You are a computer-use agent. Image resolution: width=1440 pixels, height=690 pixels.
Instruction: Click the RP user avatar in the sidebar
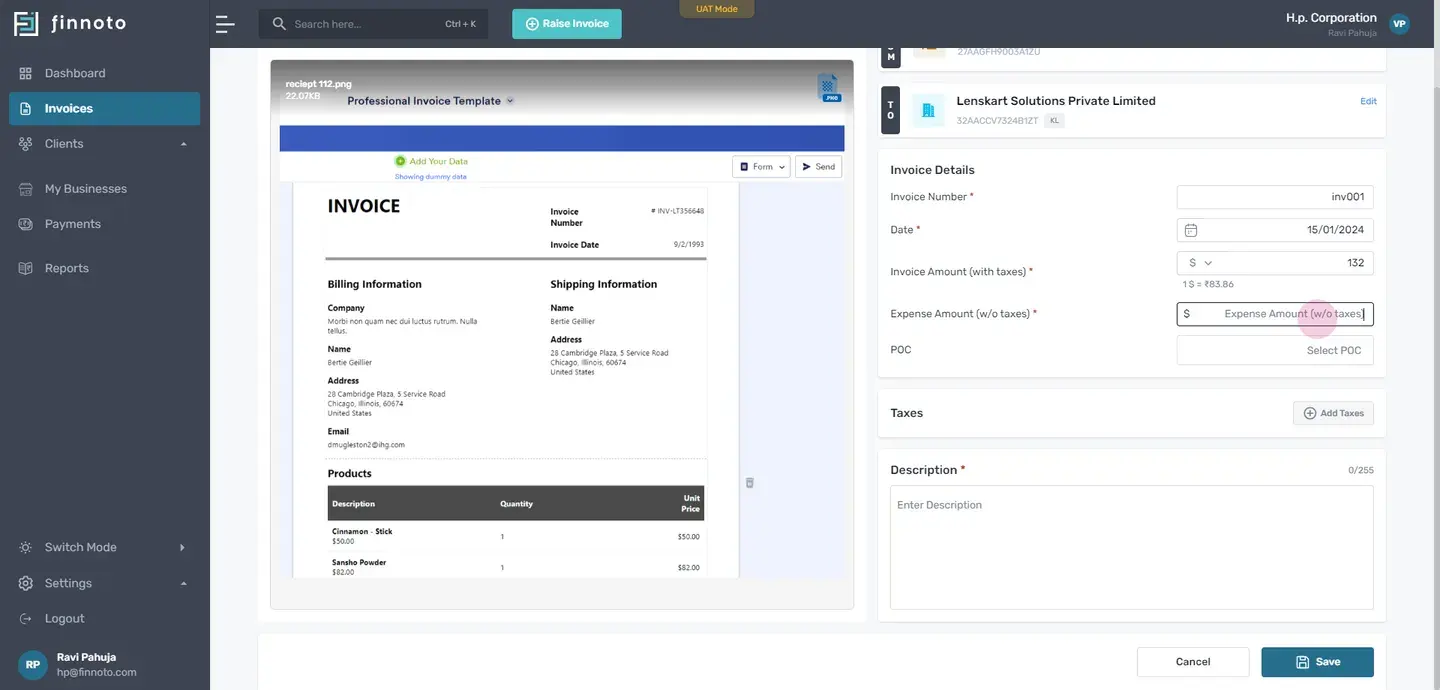click(33, 665)
